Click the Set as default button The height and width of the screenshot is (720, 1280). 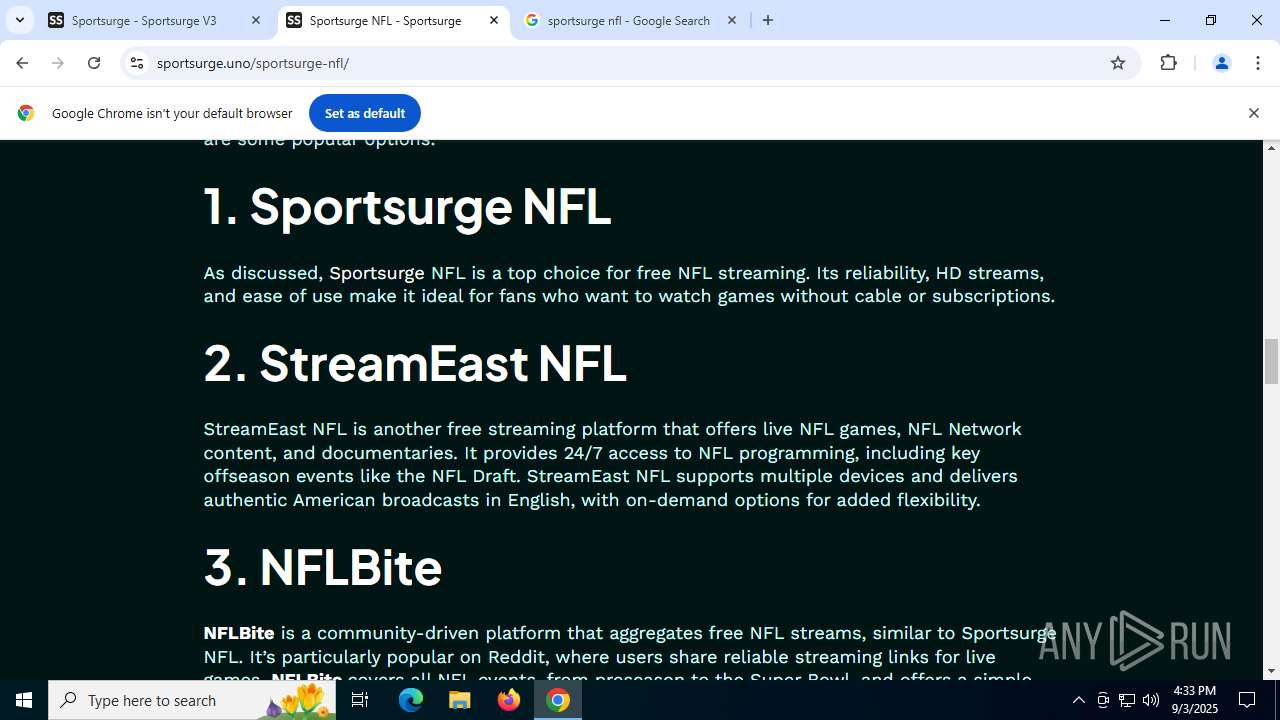(x=365, y=113)
